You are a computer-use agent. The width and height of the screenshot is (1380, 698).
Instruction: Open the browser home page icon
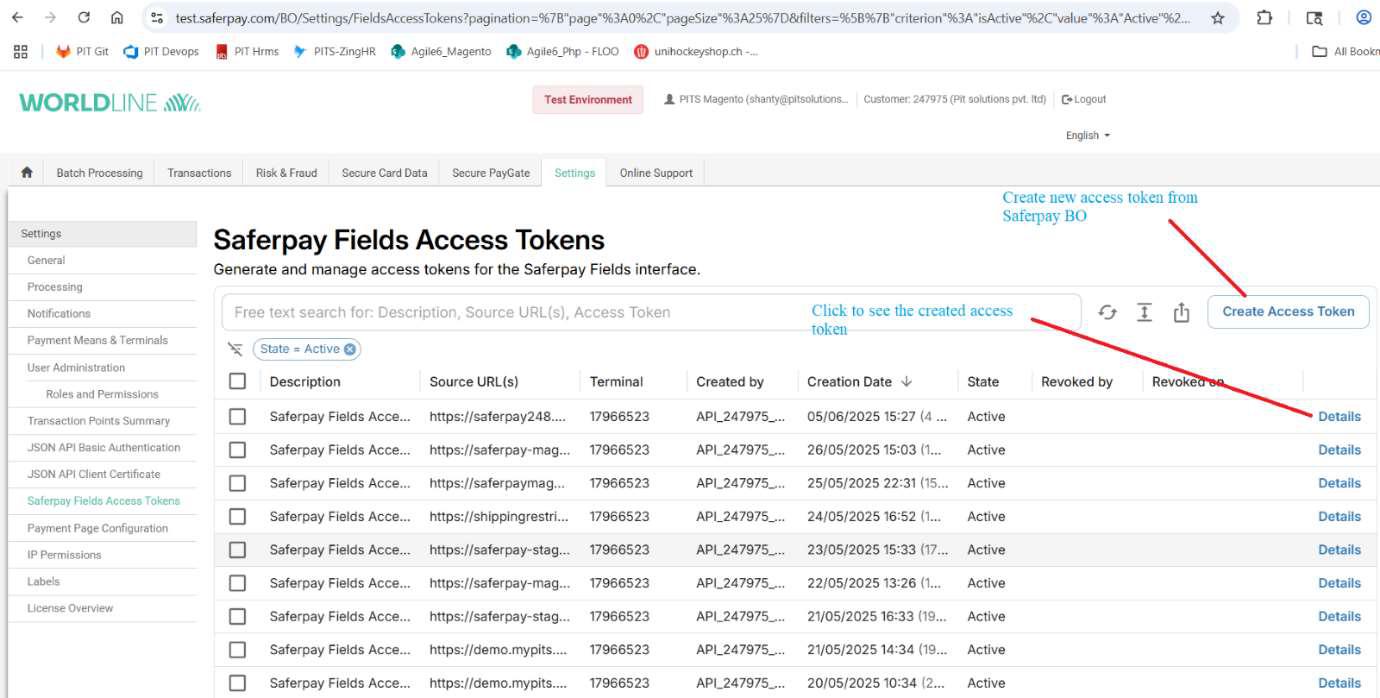[117, 18]
